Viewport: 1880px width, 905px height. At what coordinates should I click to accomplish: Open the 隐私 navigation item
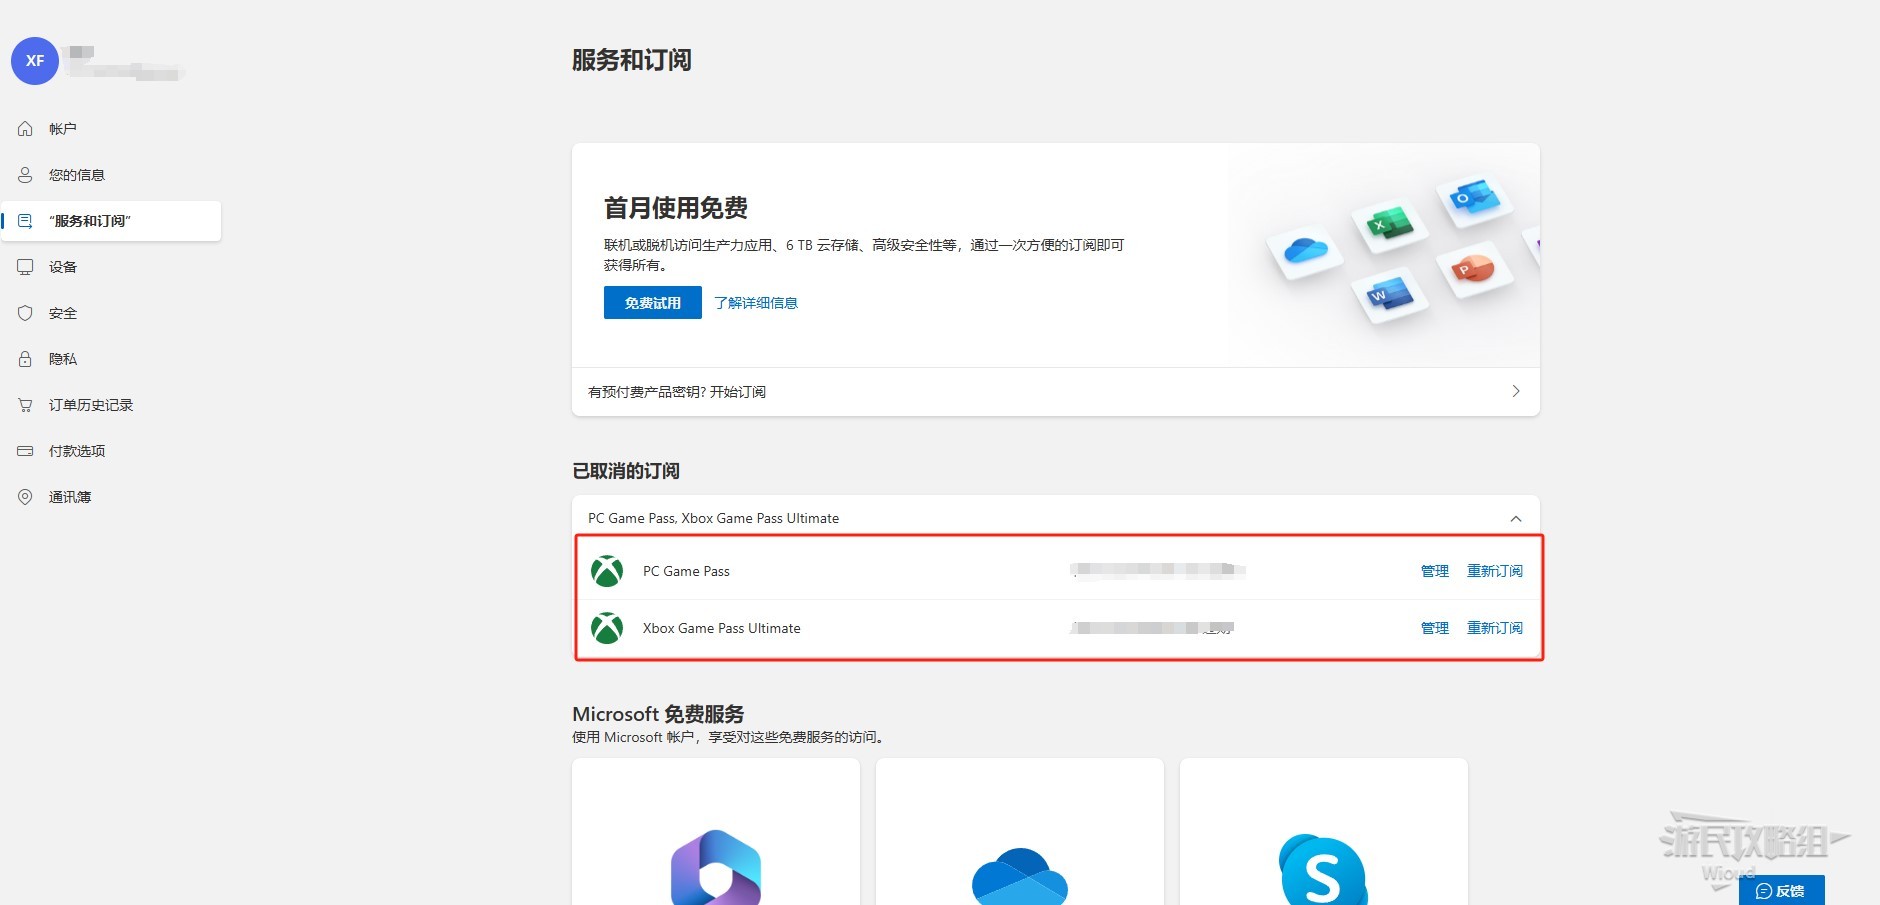coord(111,359)
